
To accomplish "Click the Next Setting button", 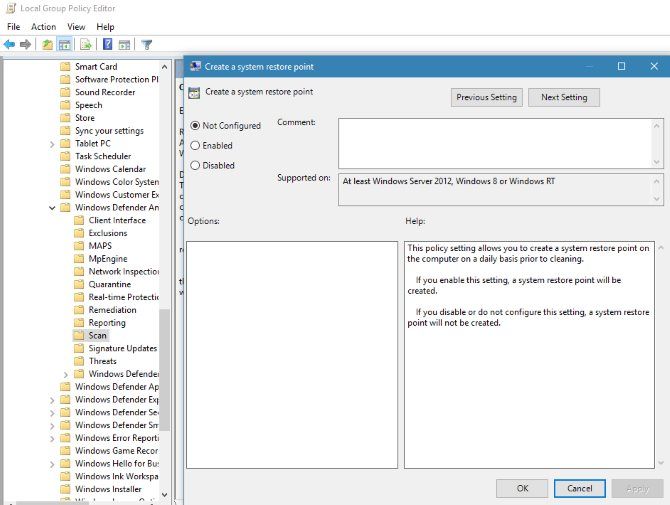I will pos(564,97).
